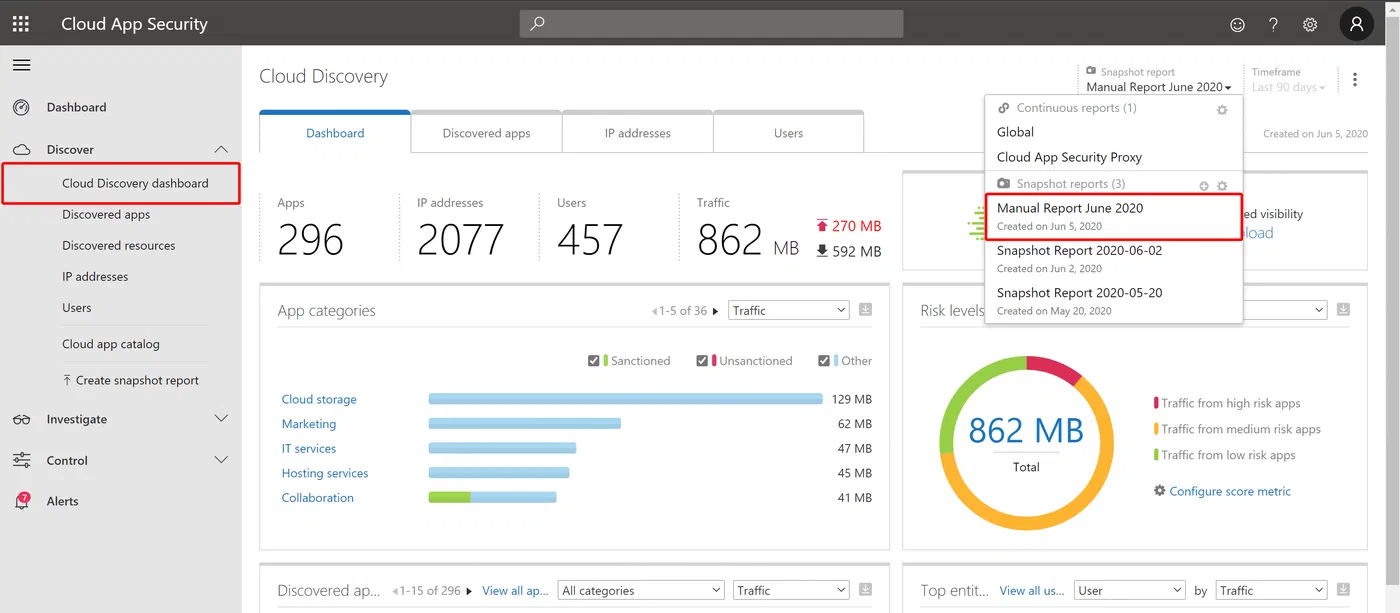
Task: Open the settings gear in top bar
Action: pos(1310,25)
